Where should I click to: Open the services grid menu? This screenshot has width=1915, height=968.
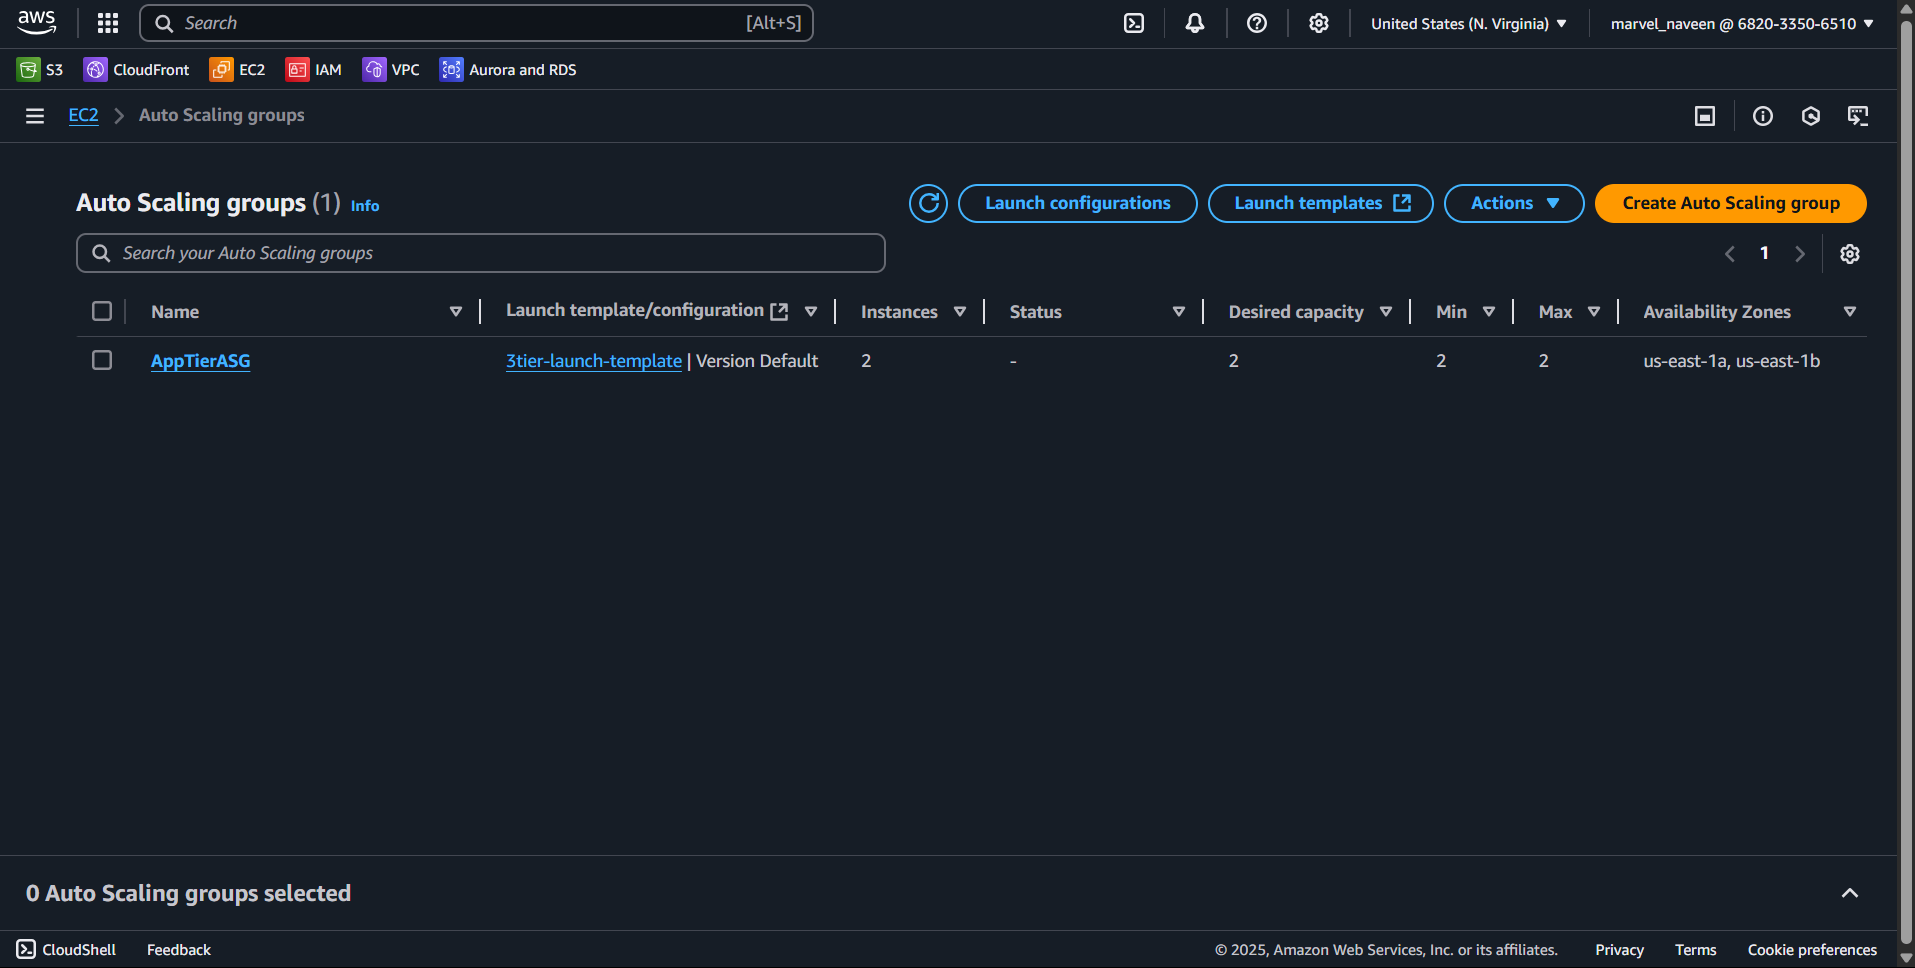tap(108, 23)
